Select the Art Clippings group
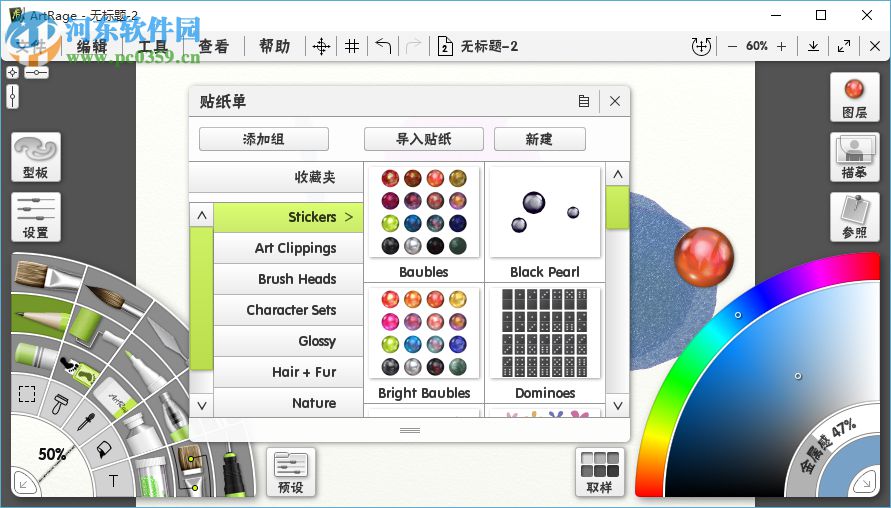Image resolution: width=891 pixels, height=508 pixels. click(288, 248)
